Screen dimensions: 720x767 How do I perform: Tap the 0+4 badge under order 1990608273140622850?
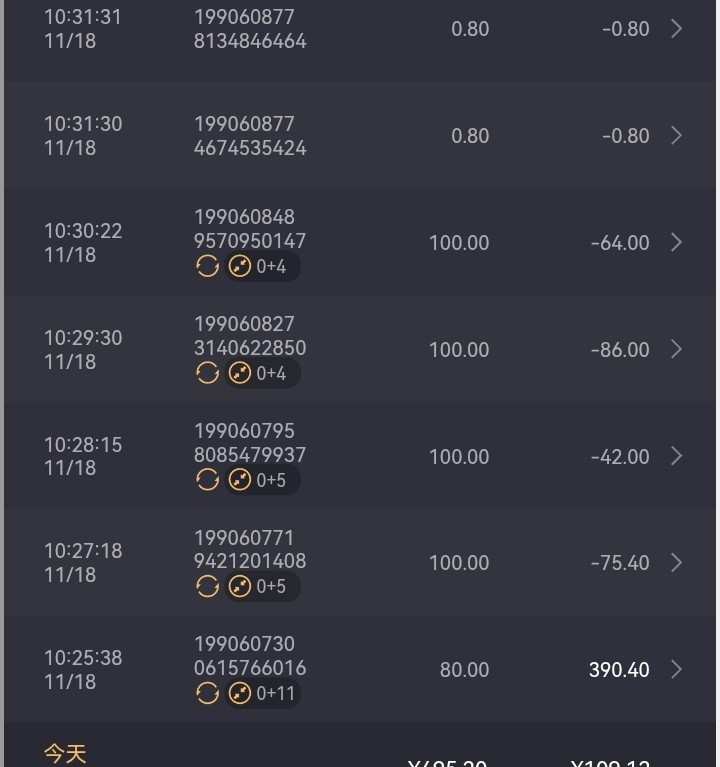coord(262,373)
